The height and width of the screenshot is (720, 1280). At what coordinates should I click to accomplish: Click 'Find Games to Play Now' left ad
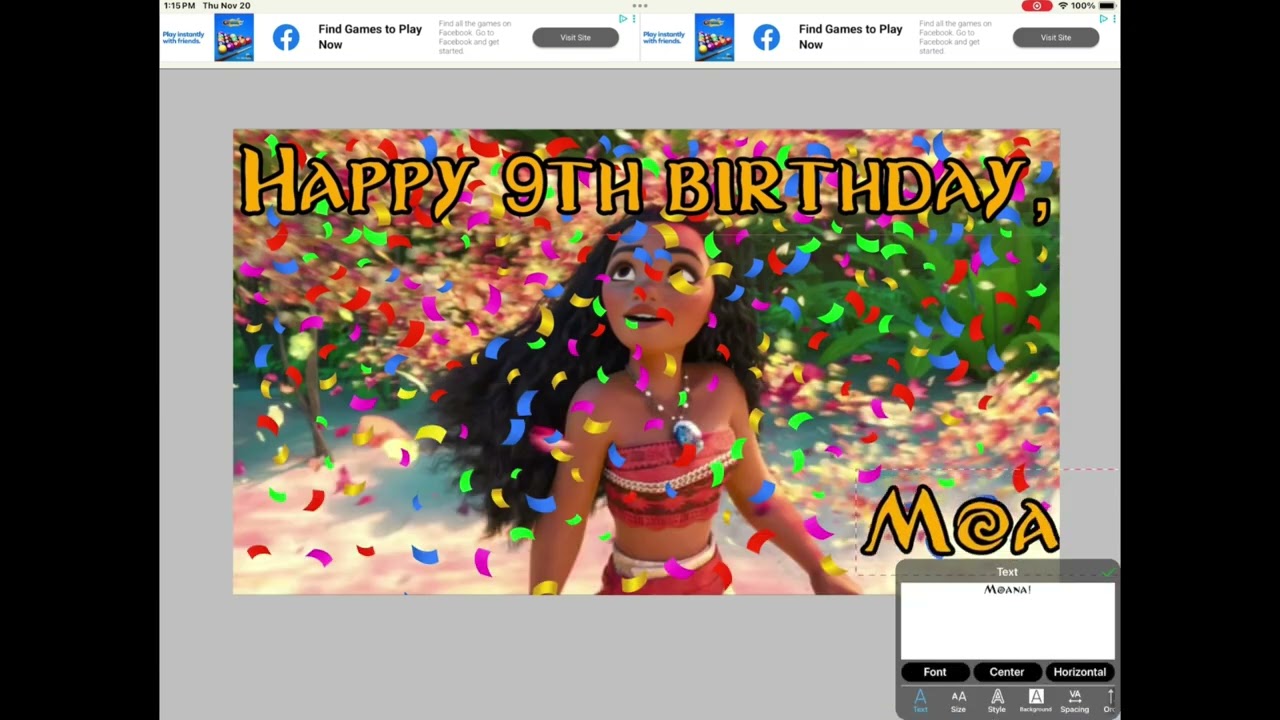pyautogui.click(x=370, y=37)
